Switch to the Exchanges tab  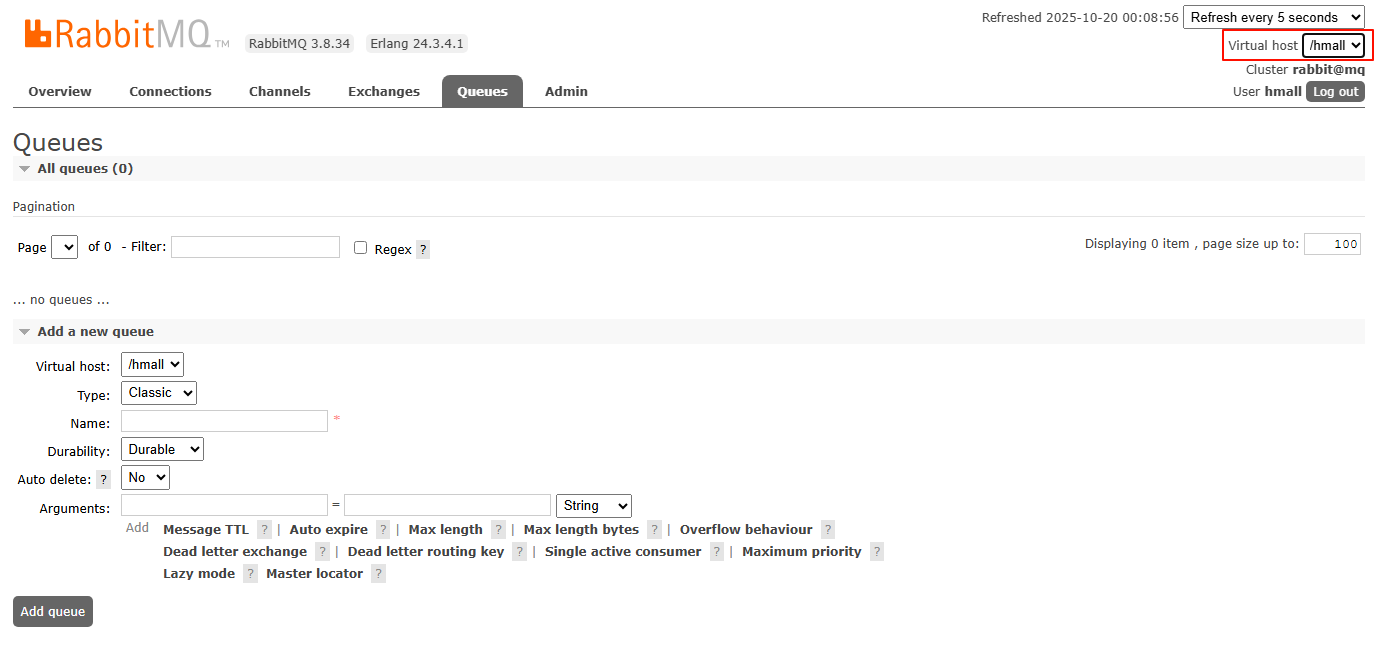384,92
